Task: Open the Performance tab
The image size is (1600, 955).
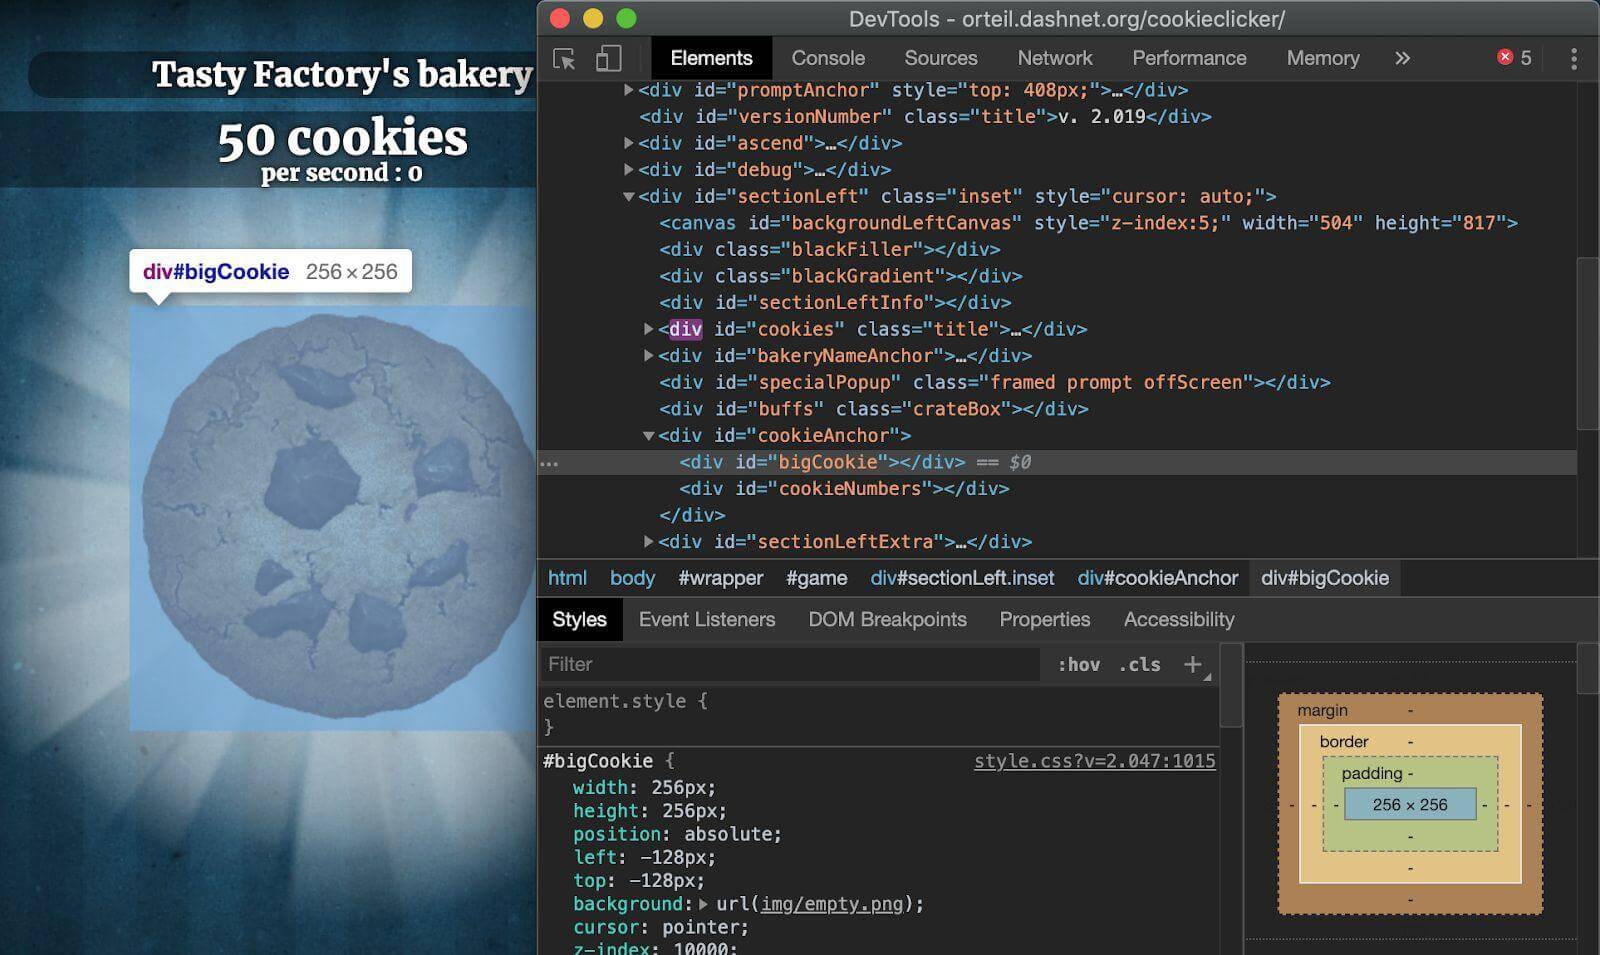Action: 1189,58
